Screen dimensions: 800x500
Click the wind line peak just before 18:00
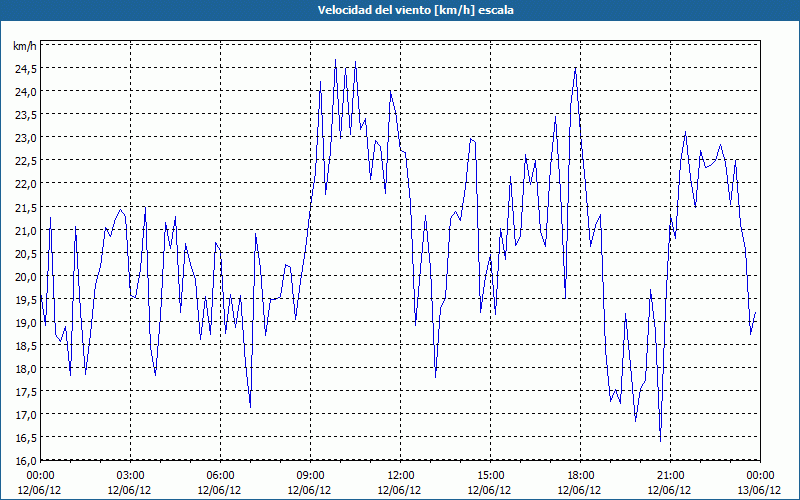click(576, 68)
